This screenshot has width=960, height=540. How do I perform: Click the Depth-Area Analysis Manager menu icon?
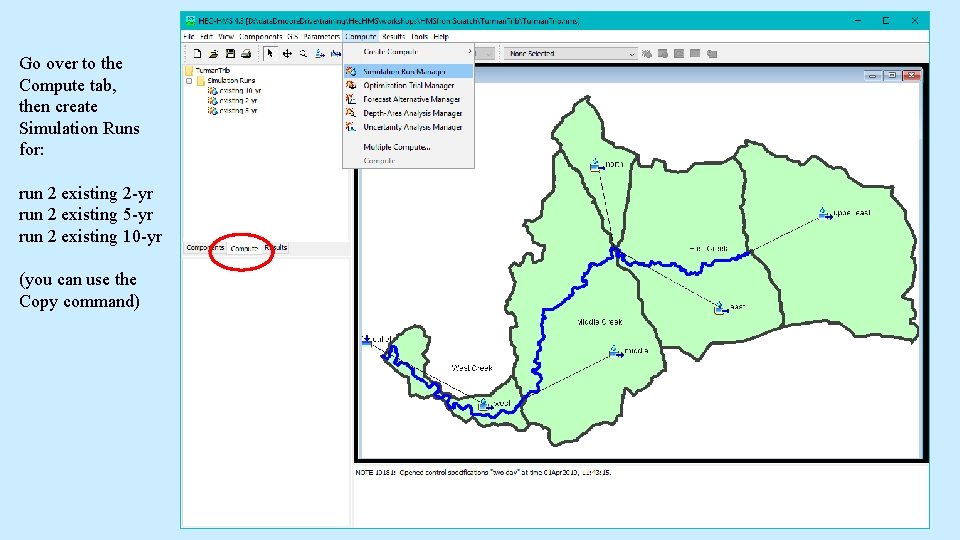(351, 113)
